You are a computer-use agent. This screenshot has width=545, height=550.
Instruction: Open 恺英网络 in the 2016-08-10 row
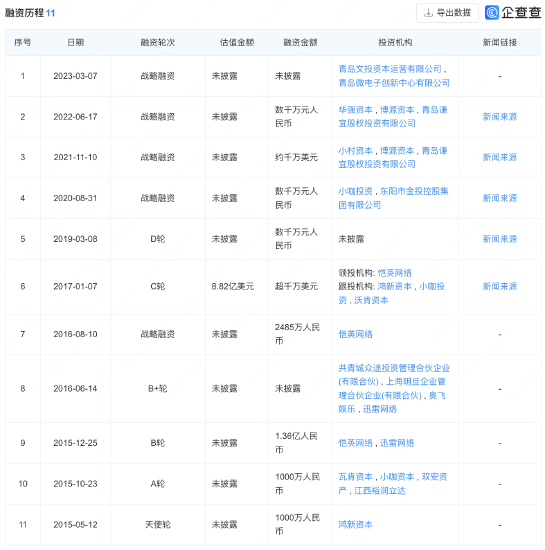(355, 334)
